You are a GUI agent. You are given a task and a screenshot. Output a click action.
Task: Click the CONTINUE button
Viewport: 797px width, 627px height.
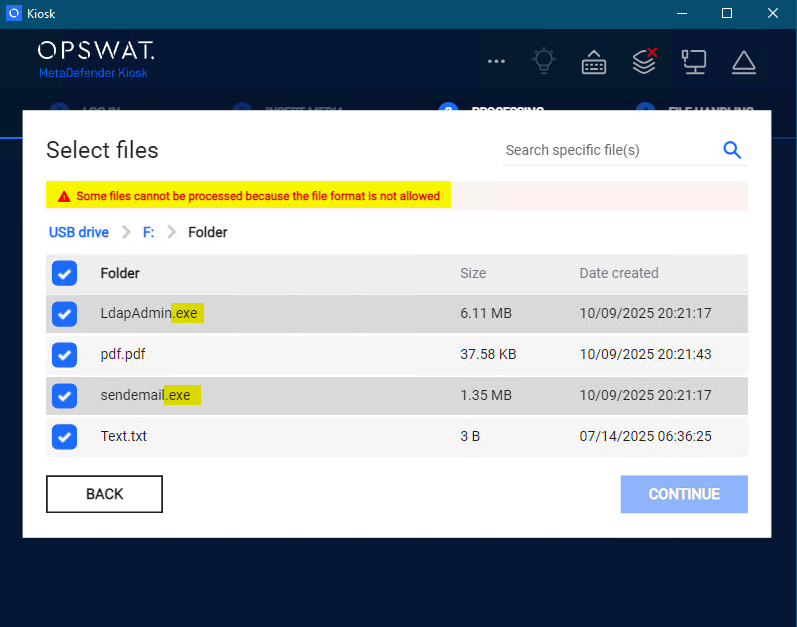[x=684, y=494]
